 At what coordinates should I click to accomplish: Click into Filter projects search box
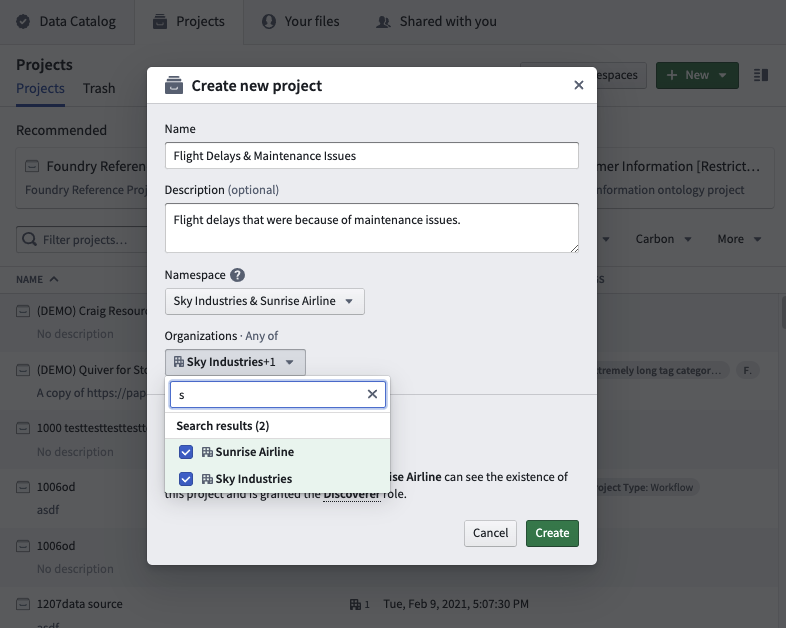(x=83, y=240)
